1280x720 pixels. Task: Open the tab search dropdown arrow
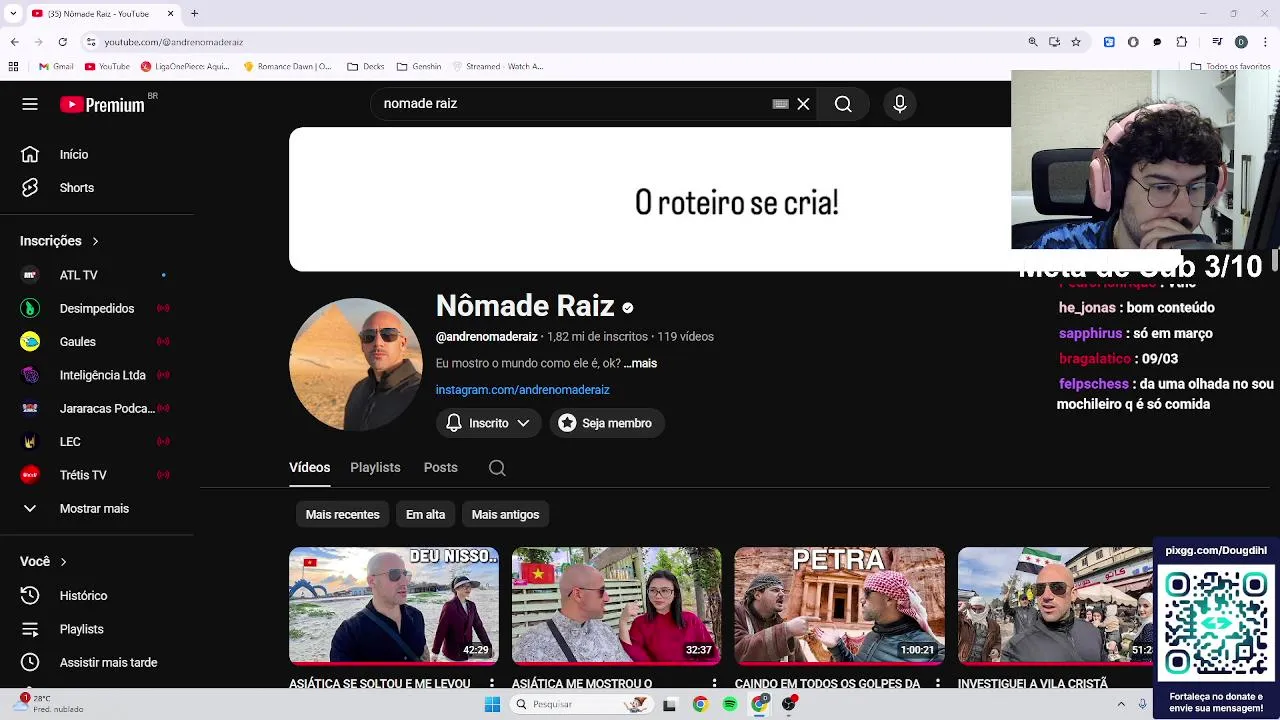click(x=12, y=14)
